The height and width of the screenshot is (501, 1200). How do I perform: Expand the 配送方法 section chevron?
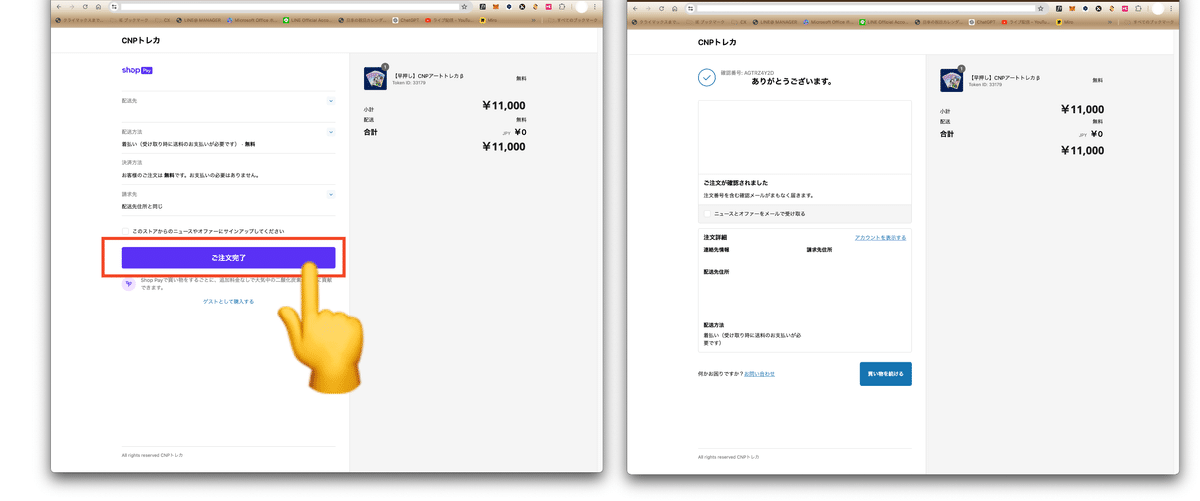[331, 132]
